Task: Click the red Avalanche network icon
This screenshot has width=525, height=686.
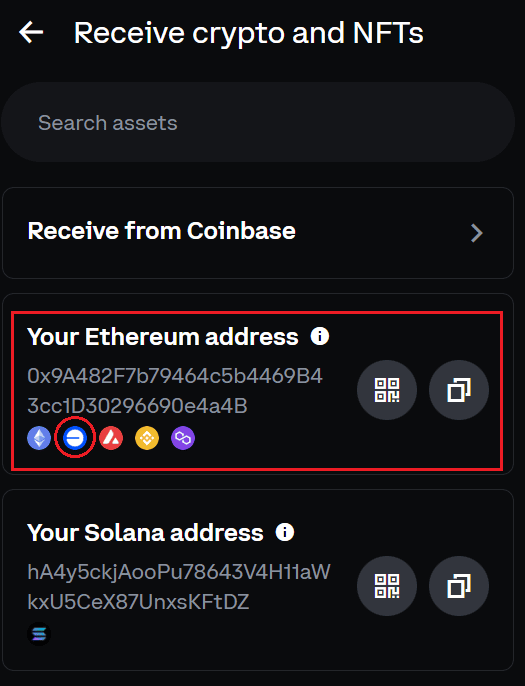Action: [x=111, y=438]
